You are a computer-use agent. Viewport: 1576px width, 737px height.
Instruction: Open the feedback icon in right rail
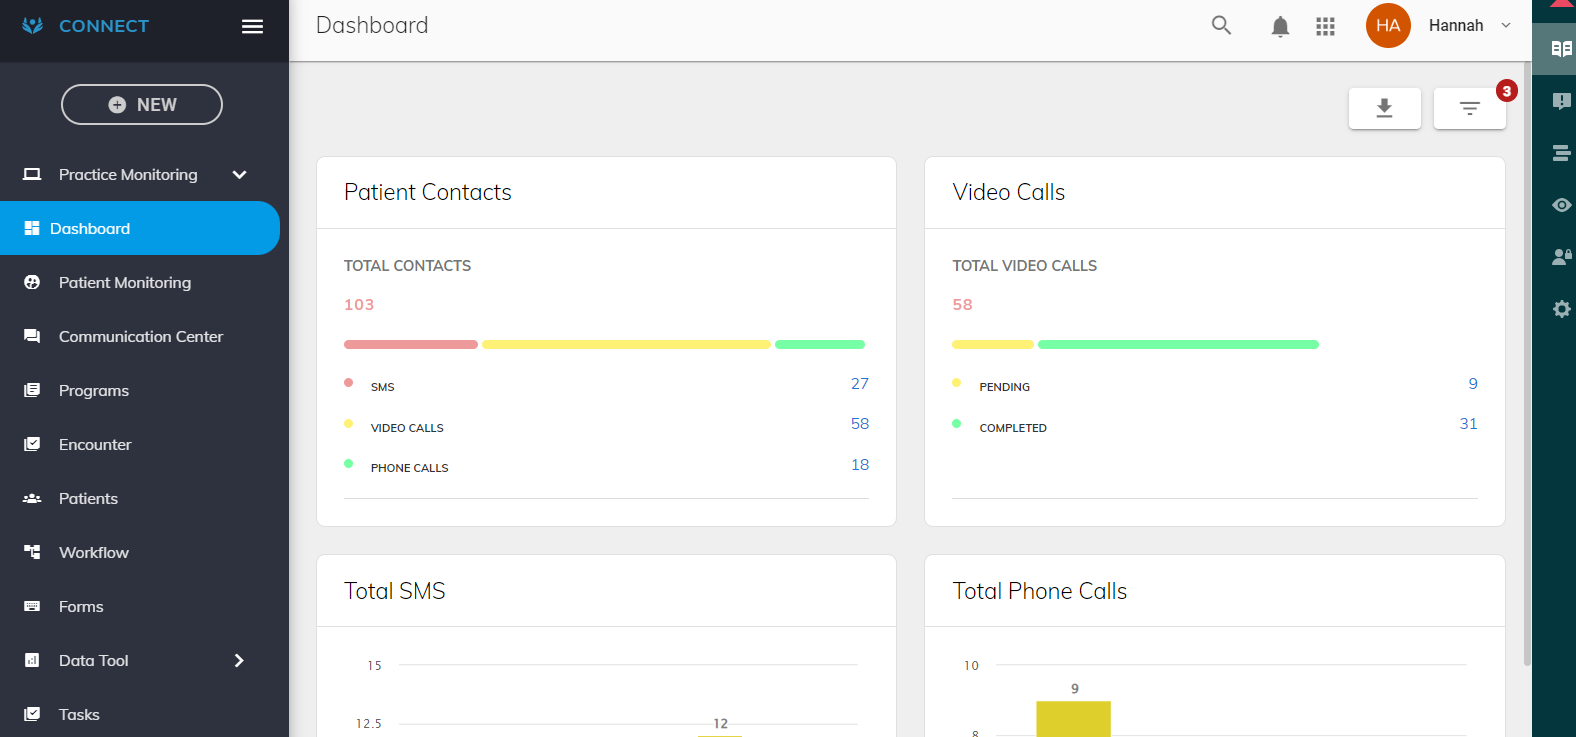pos(1561,101)
